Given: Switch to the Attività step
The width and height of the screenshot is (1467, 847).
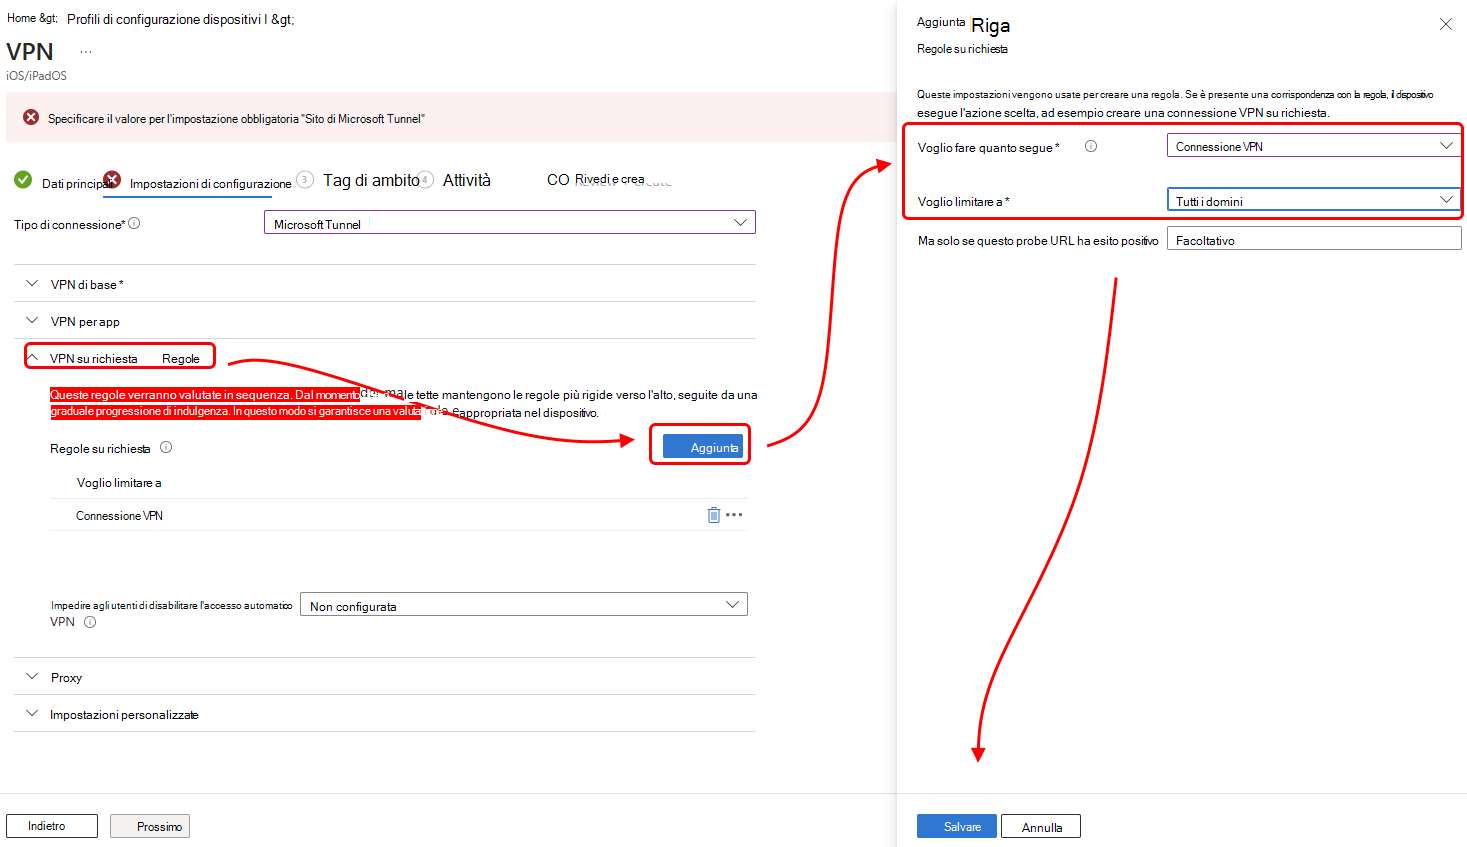Looking at the screenshot, I should pyautogui.click(x=456, y=180).
